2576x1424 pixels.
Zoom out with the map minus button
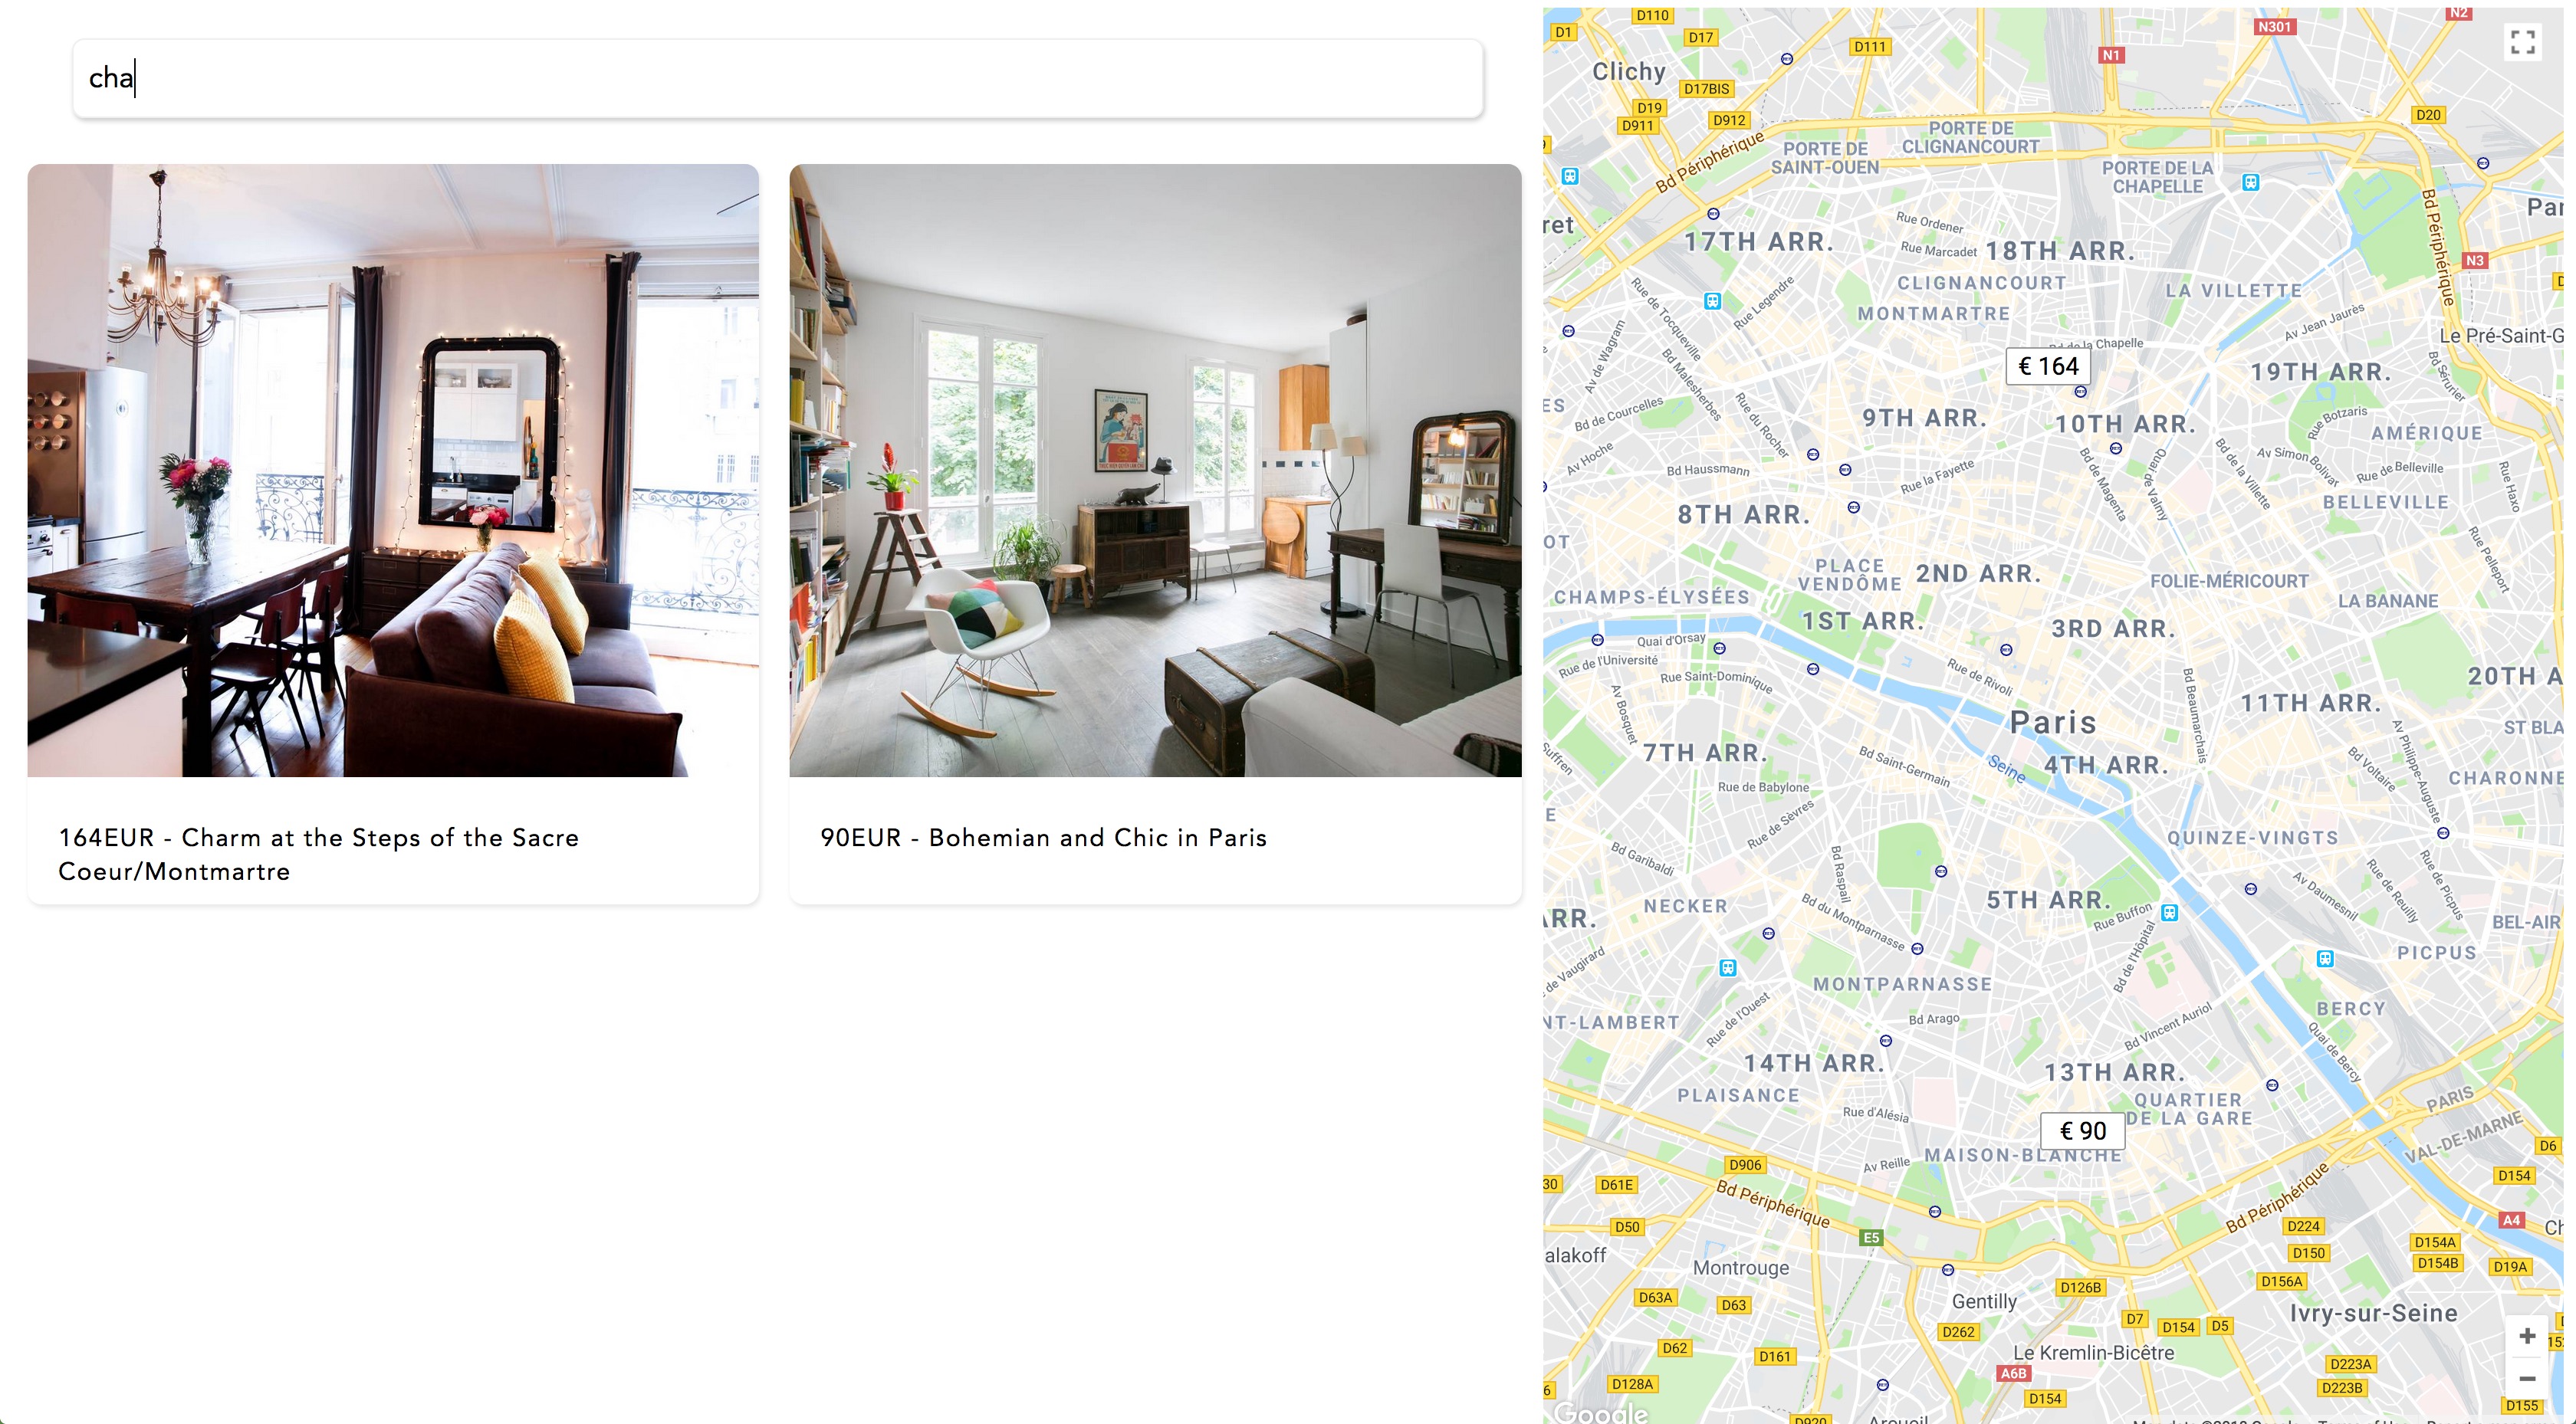2527,1379
